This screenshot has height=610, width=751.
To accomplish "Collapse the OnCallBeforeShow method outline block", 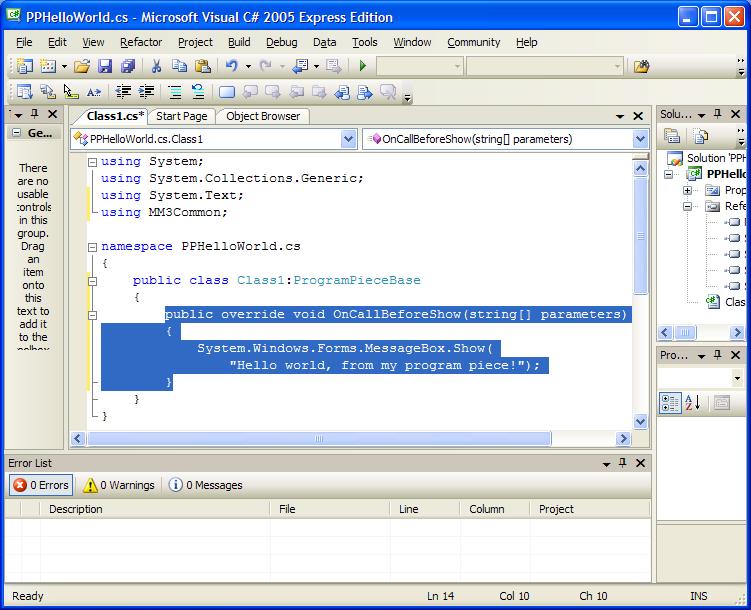I will click(92, 315).
